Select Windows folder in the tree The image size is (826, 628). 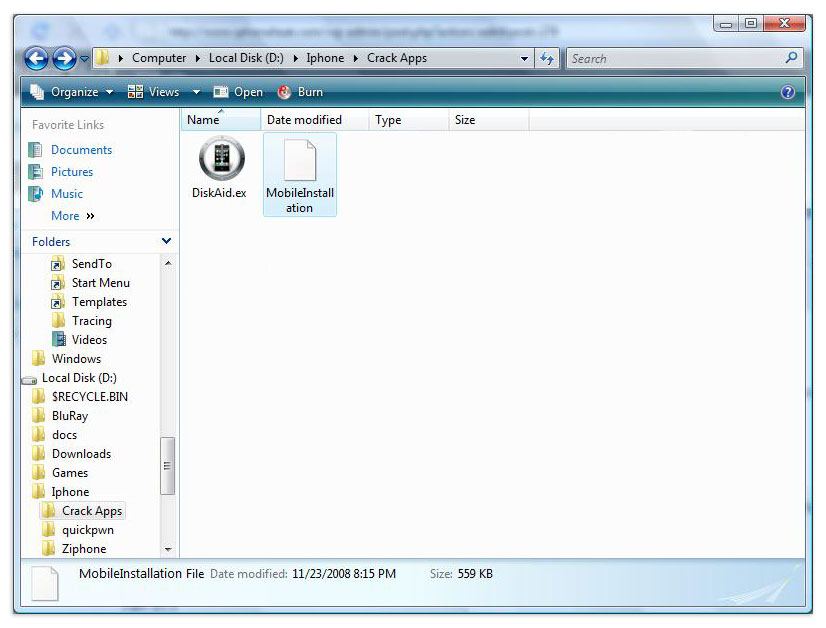[76, 359]
